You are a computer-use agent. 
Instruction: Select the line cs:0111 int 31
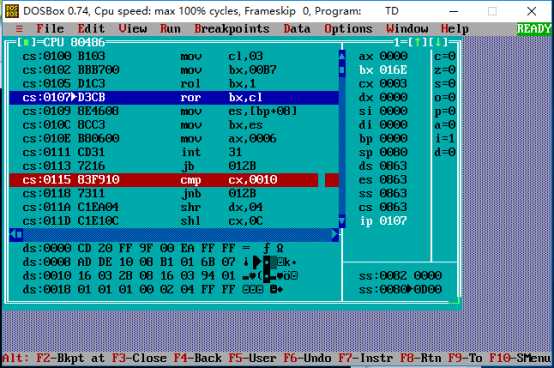174,152
